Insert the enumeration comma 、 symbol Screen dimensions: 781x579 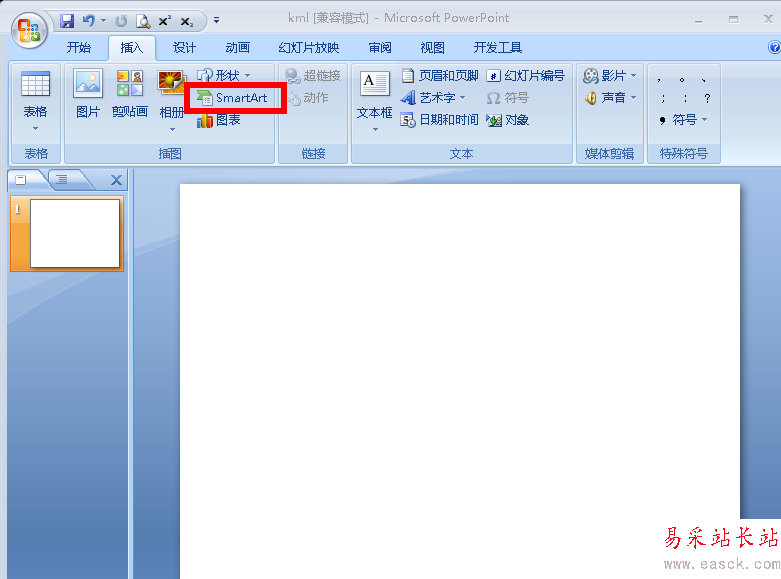[703, 80]
